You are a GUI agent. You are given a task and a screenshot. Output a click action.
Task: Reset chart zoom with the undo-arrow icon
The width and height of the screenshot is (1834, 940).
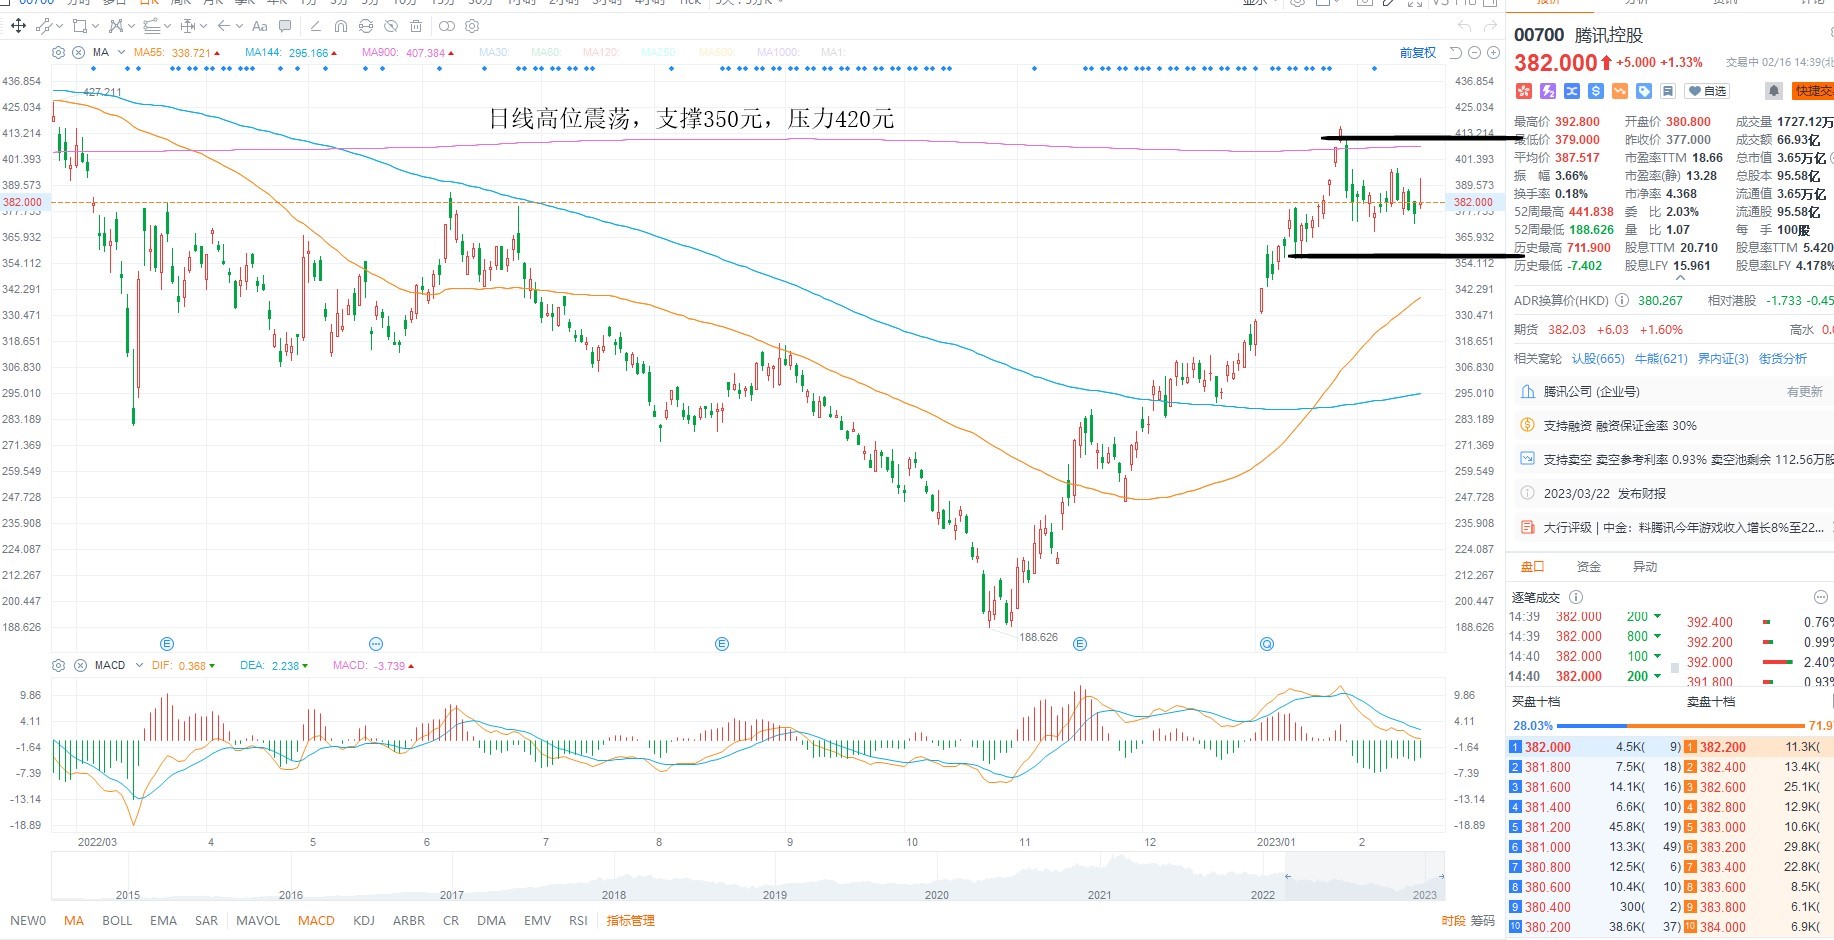[1455, 52]
